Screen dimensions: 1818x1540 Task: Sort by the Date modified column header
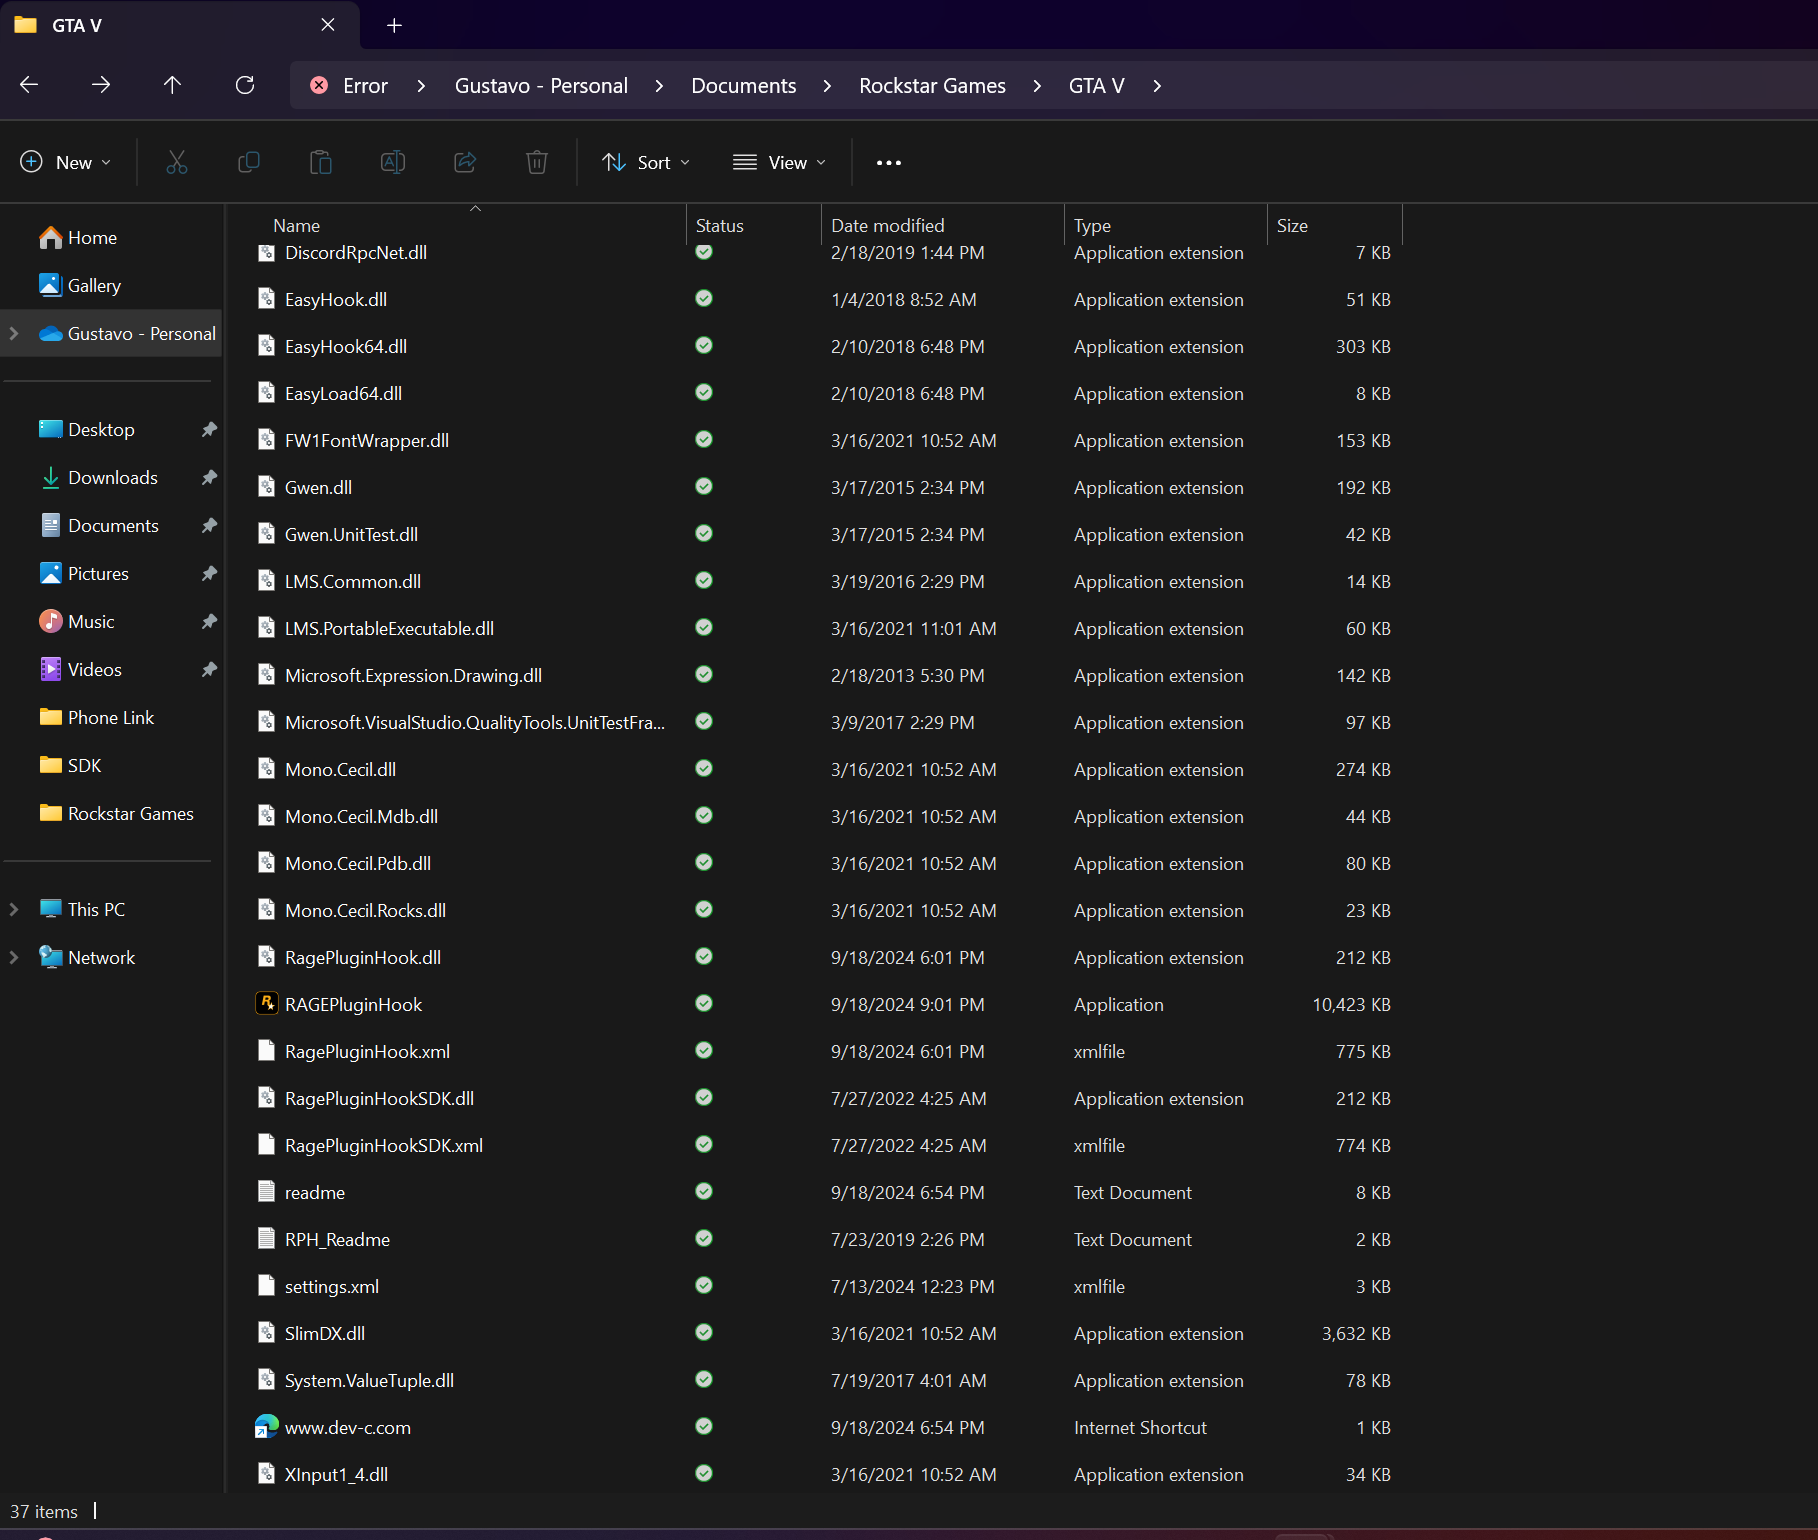click(887, 226)
